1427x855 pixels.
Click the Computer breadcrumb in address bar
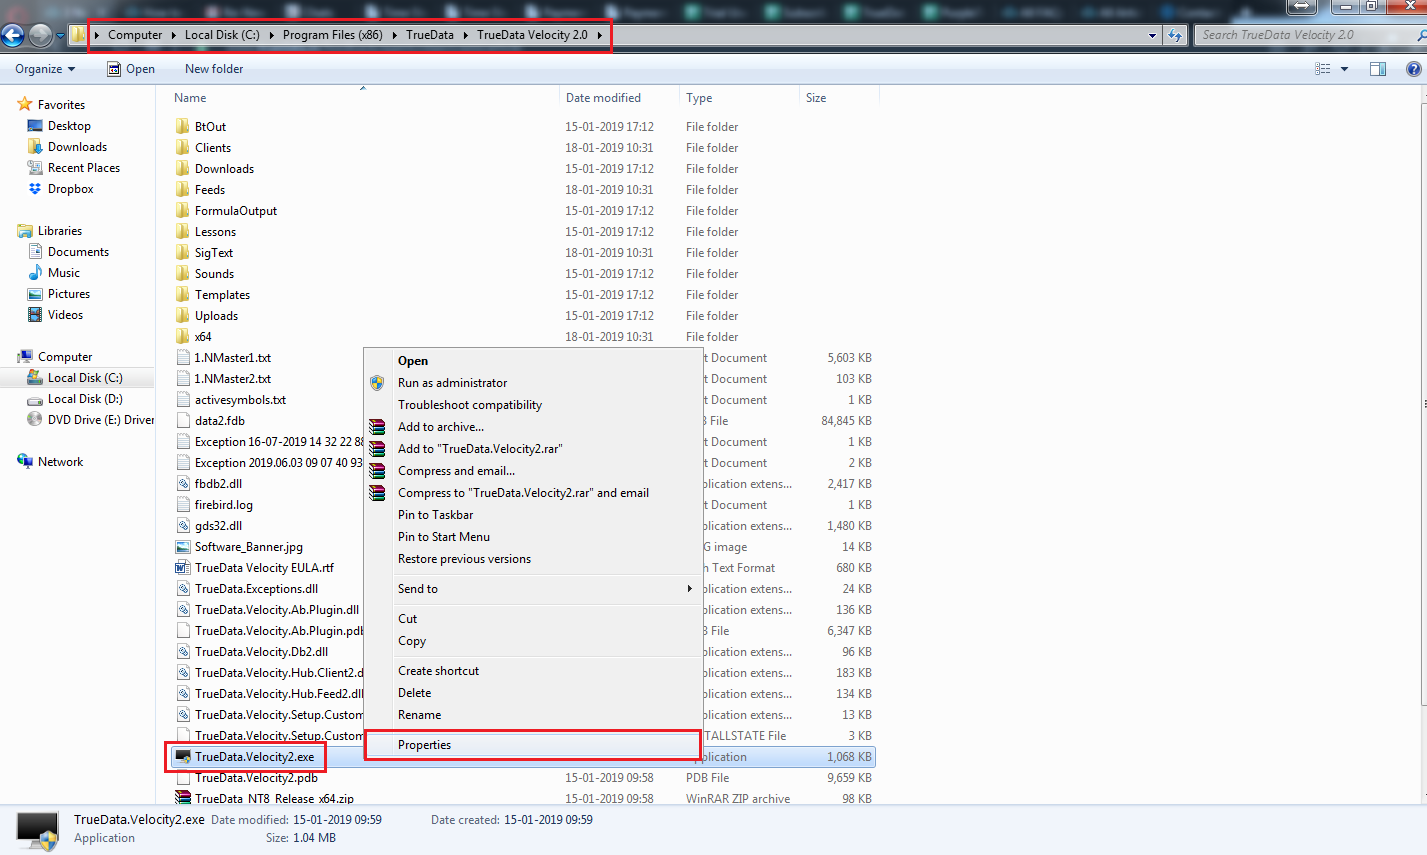pyautogui.click(x=135, y=35)
